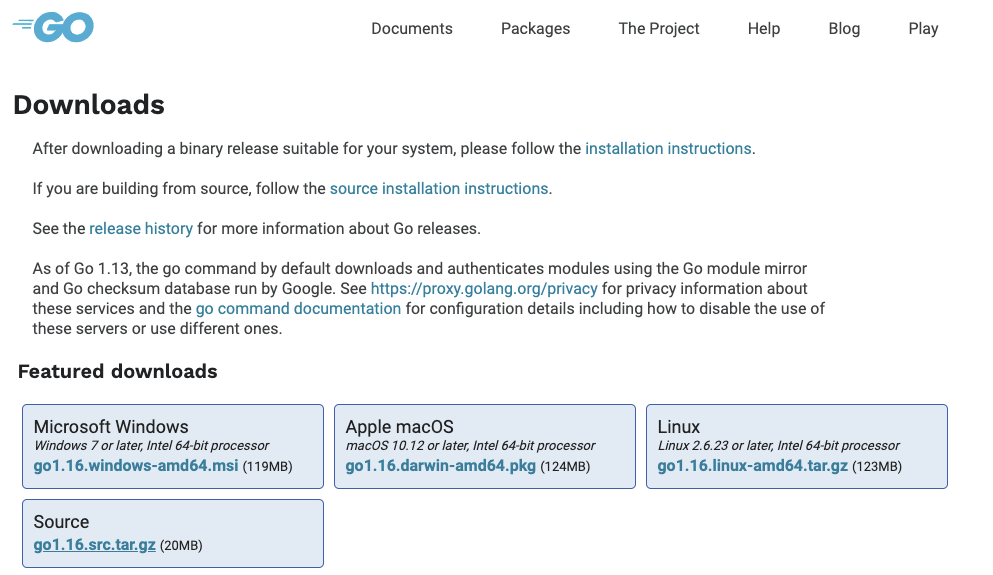Image resolution: width=993 pixels, height=575 pixels.
Task: Open the Documents menu item
Action: click(x=412, y=28)
